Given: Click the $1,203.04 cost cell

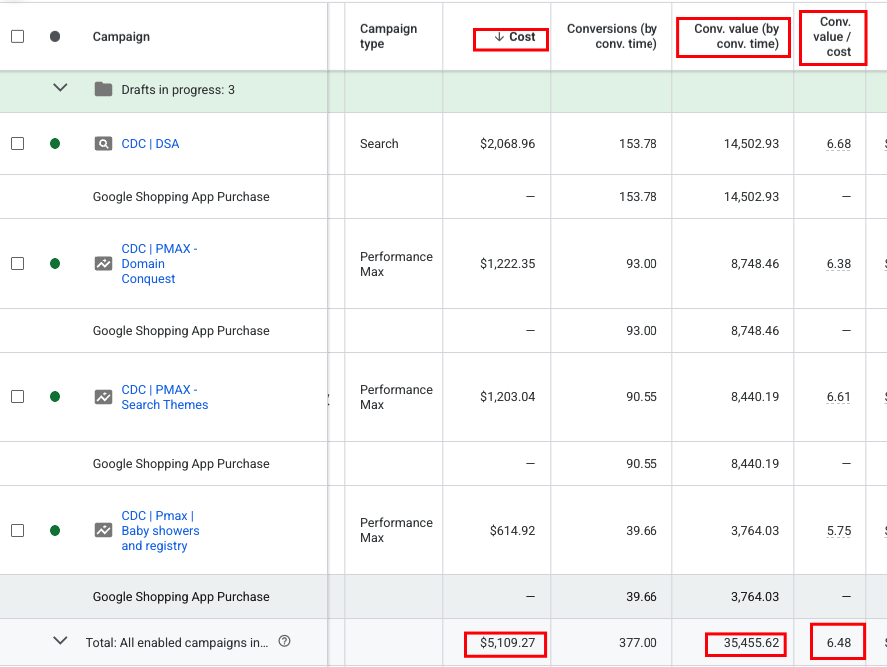Looking at the screenshot, I should click(507, 397).
